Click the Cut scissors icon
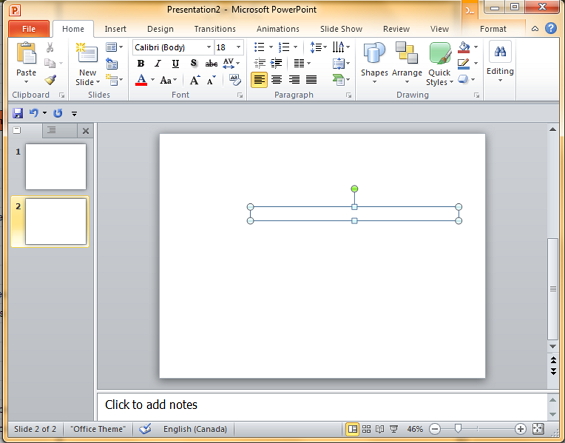This screenshot has width=565, height=443. [x=50, y=47]
